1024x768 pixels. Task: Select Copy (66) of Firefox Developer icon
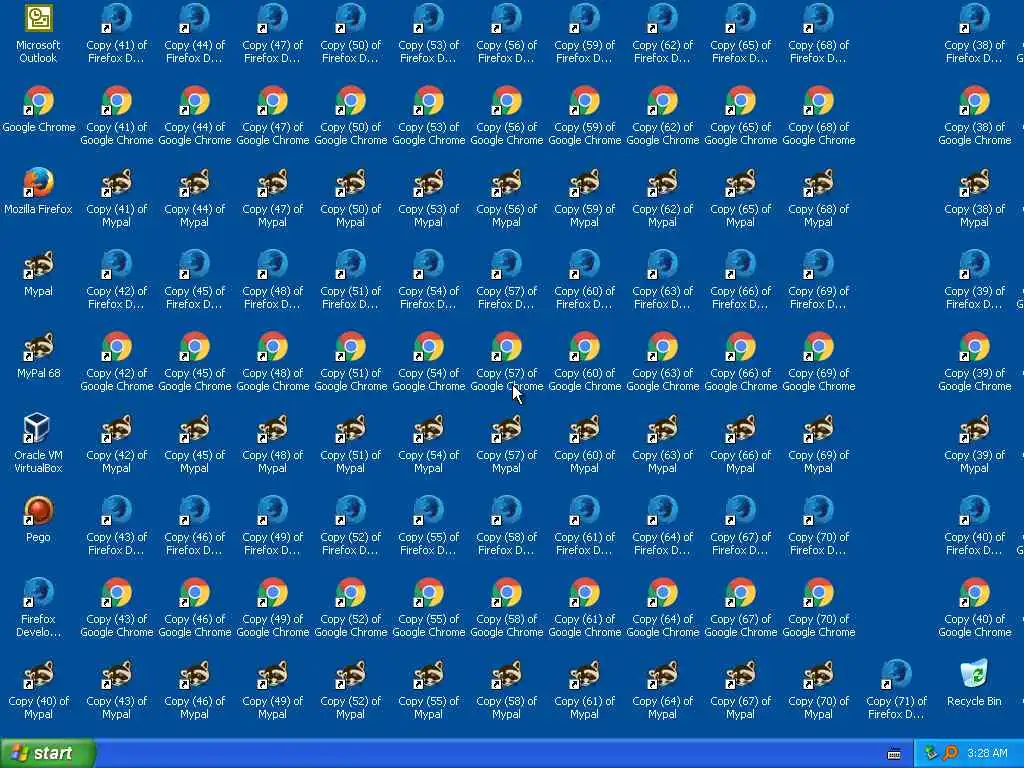click(741, 265)
